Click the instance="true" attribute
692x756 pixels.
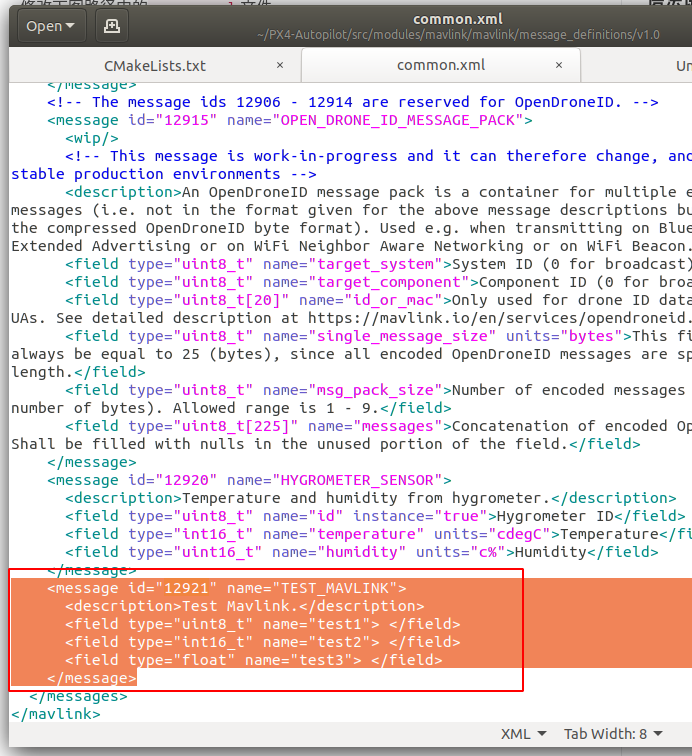click(420, 516)
